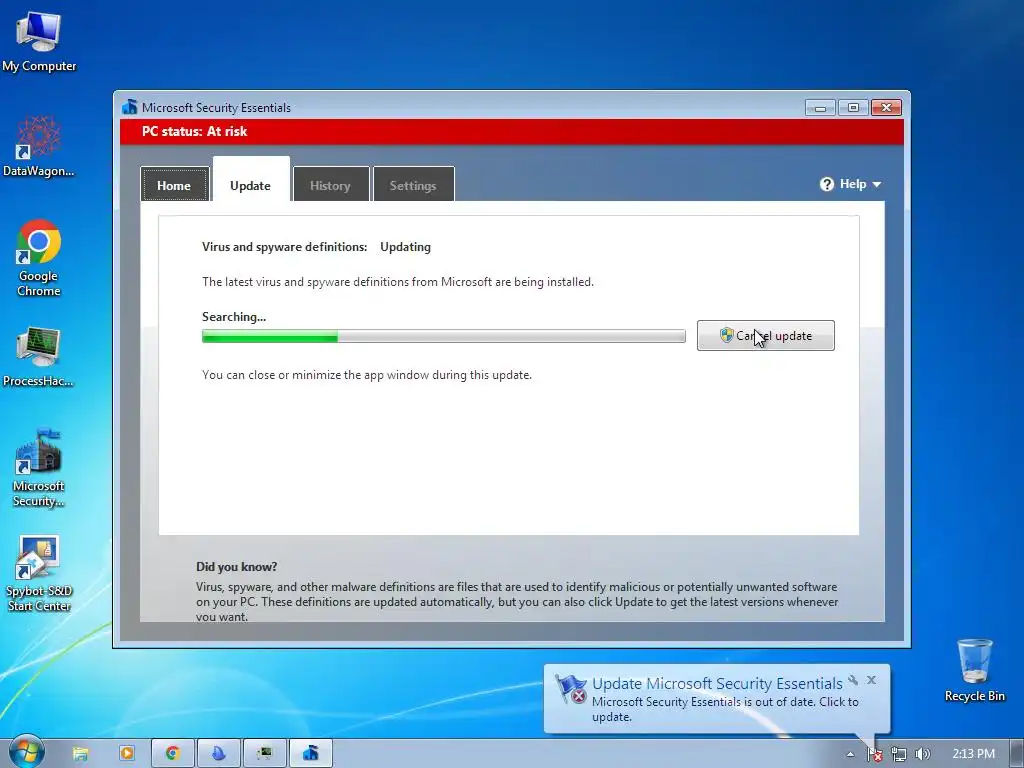The height and width of the screenshot is (768, 1024).
Task: Open Windows Explorer from the taskbar
Action: 80,754
